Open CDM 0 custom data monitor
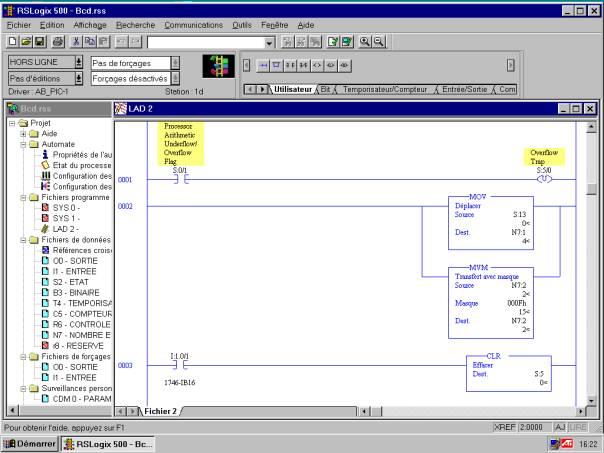Screen dimensions: 604x453 (x=77, y=399)
